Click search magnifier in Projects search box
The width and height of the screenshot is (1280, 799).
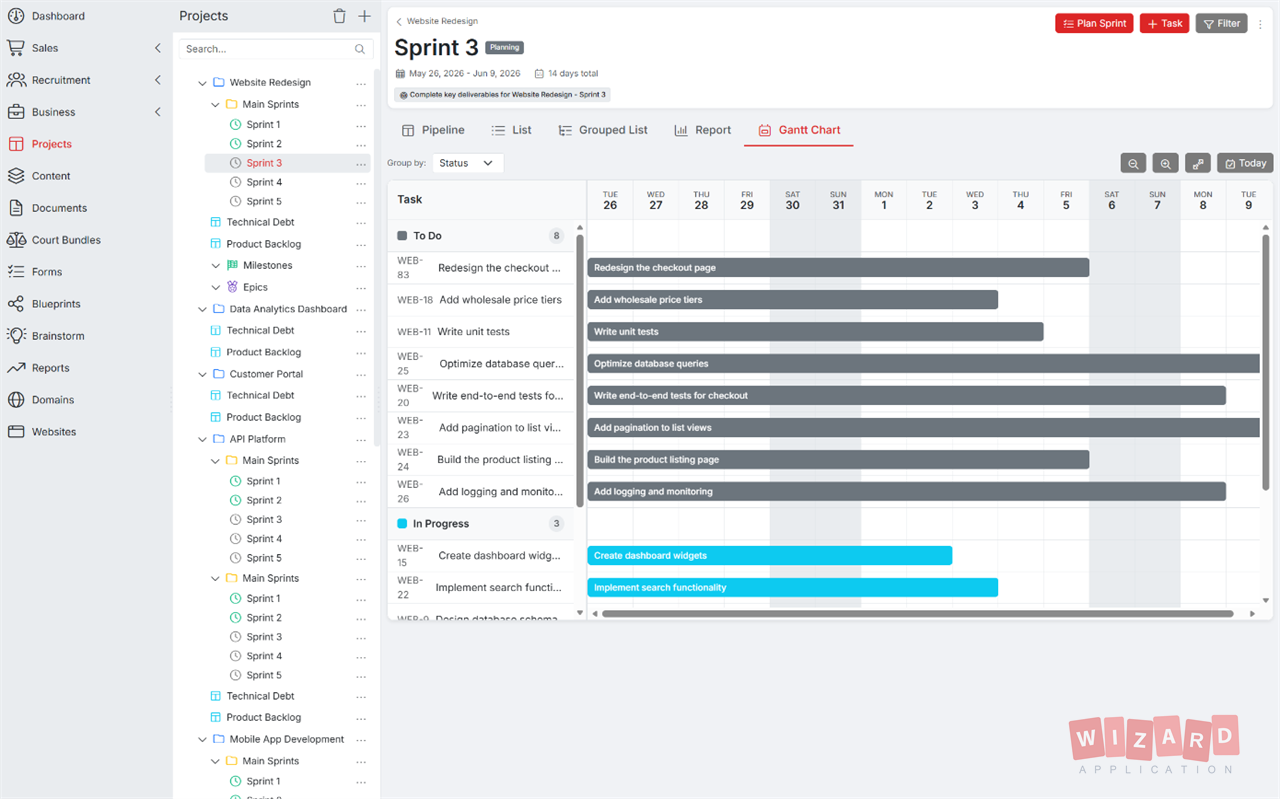[x=360, y=49]
